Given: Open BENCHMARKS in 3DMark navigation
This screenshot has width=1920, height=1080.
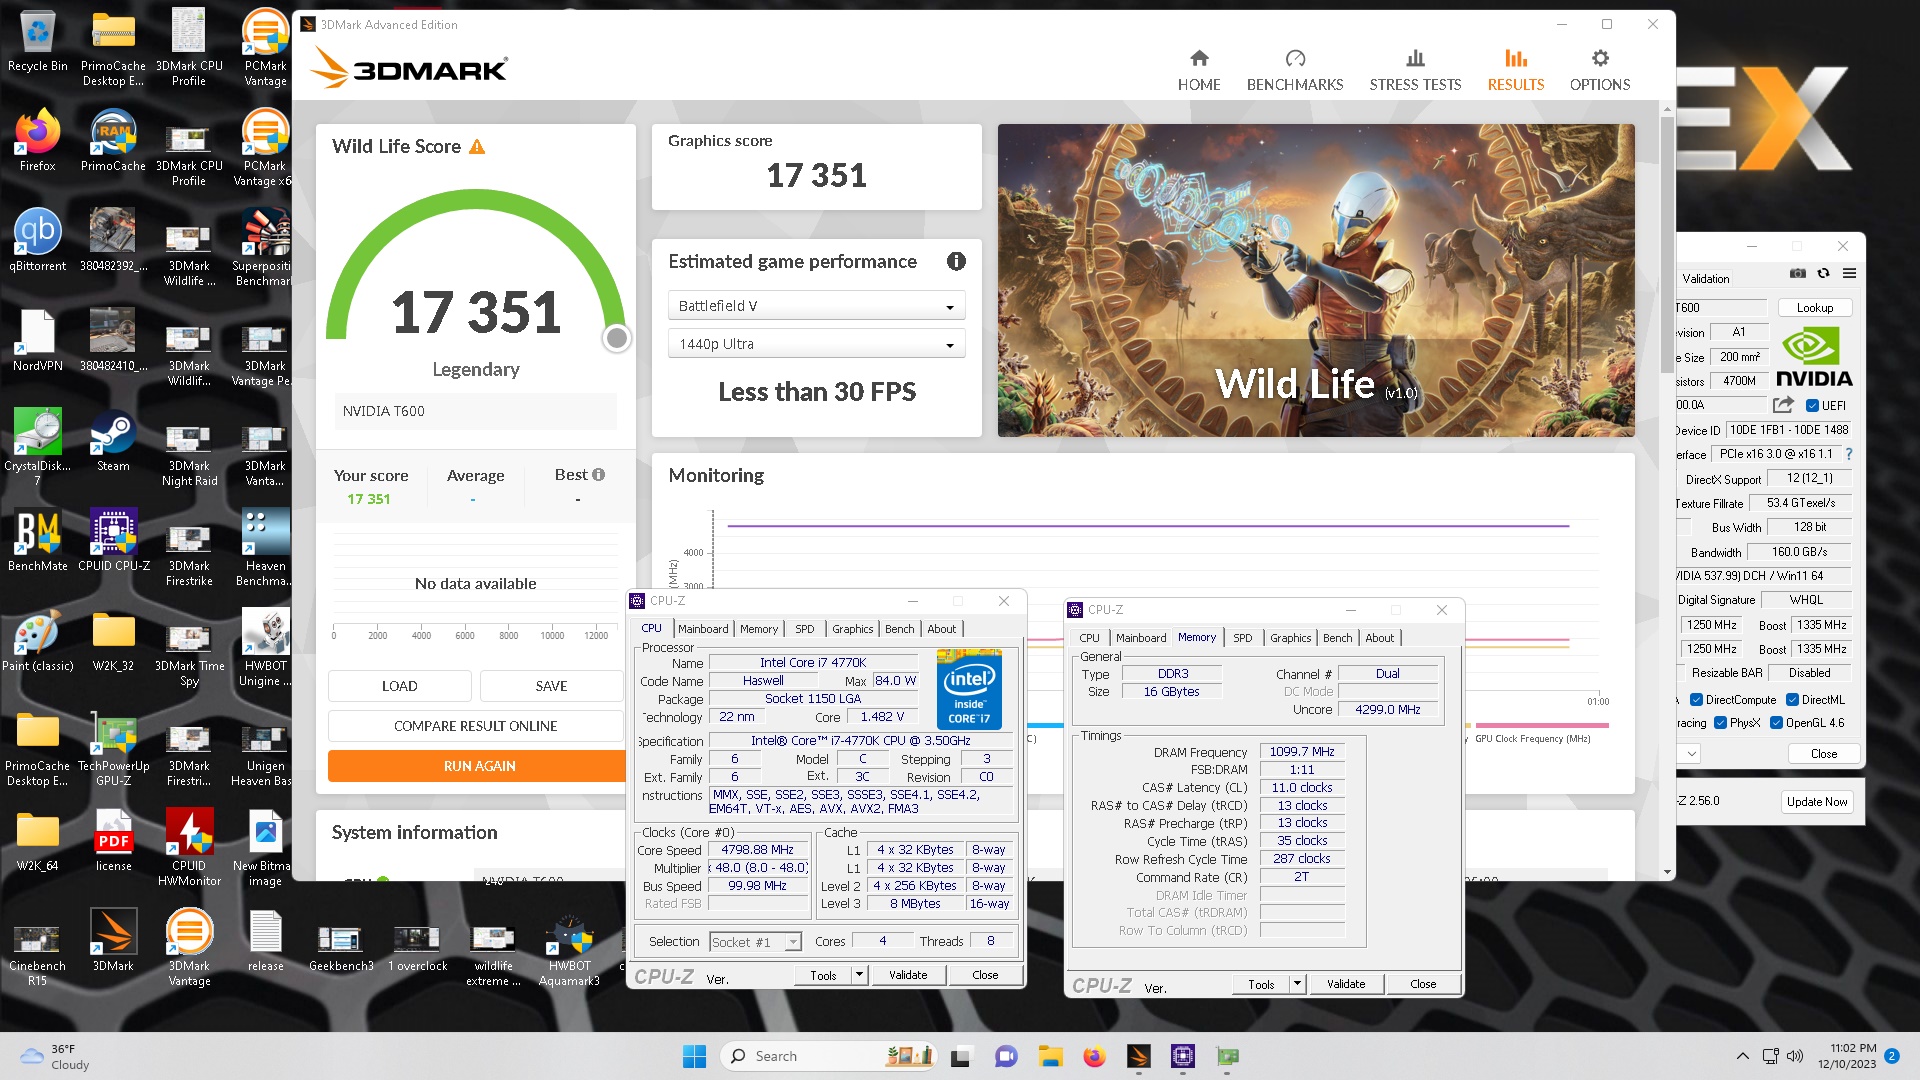Looking at the screenshot, I should pyautogui.click(x=1295, y=70).
